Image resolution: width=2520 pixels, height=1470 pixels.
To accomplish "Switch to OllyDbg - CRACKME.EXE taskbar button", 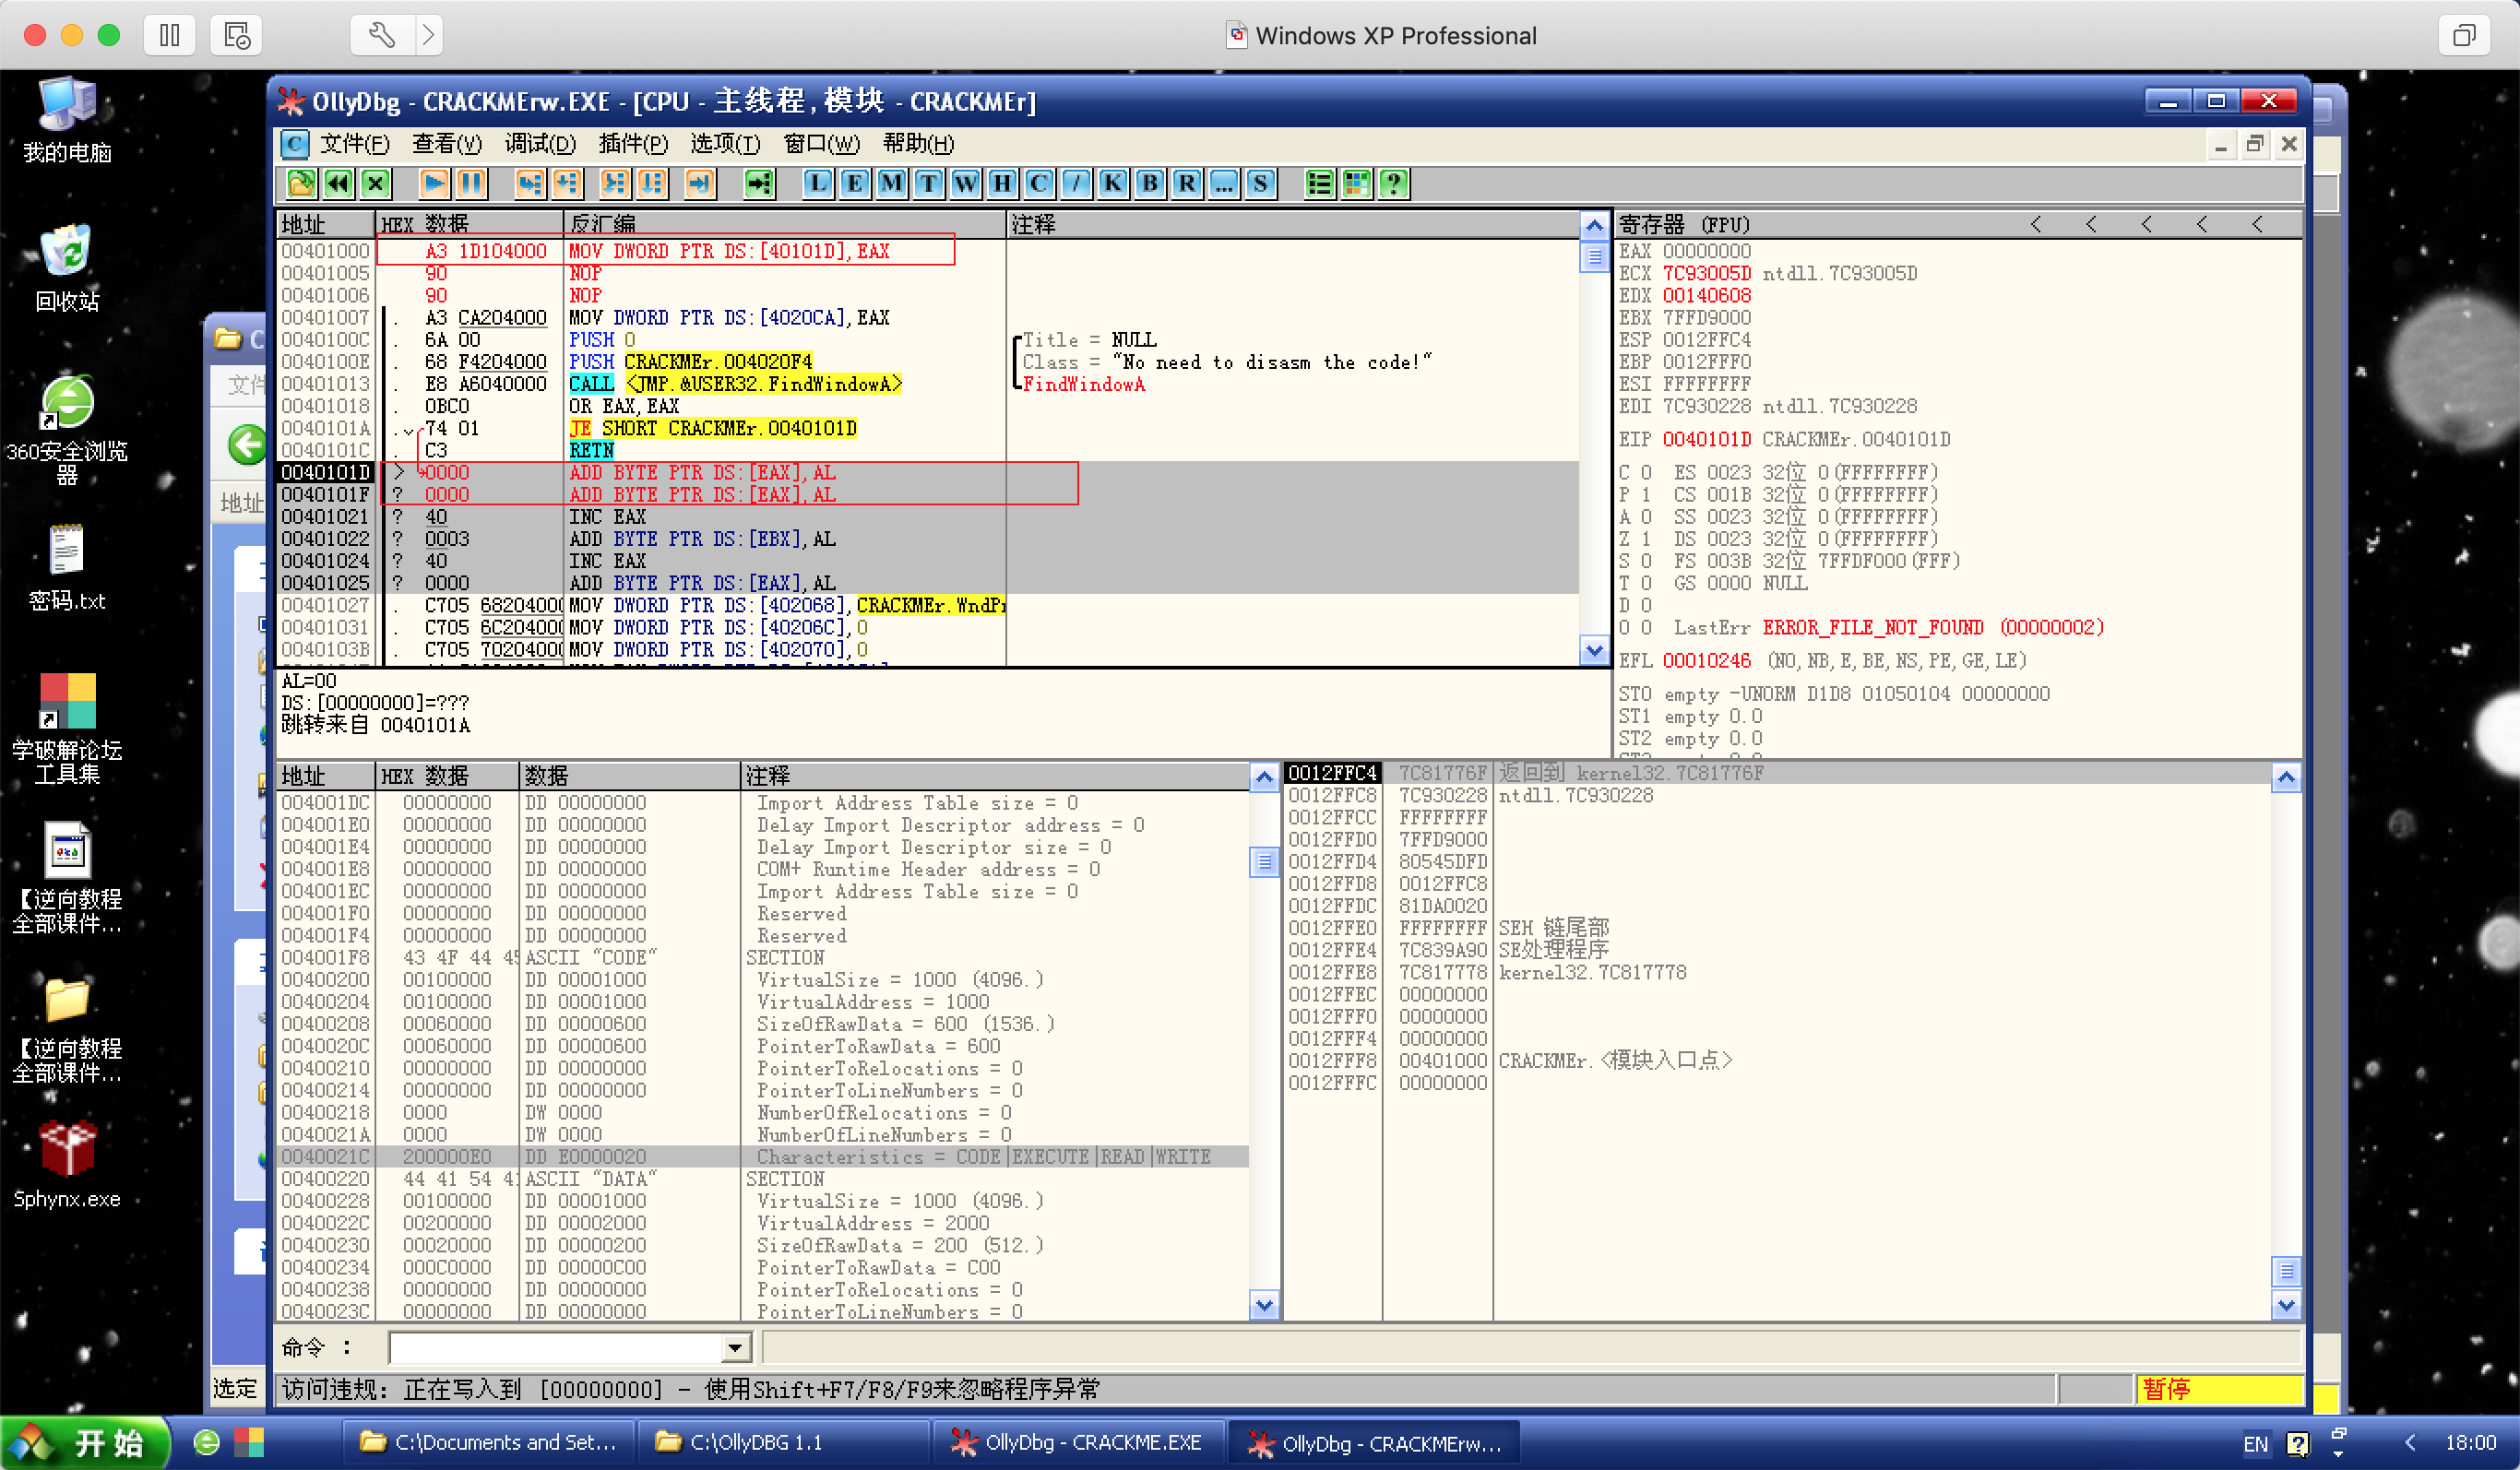I will coord(1078,1442).
